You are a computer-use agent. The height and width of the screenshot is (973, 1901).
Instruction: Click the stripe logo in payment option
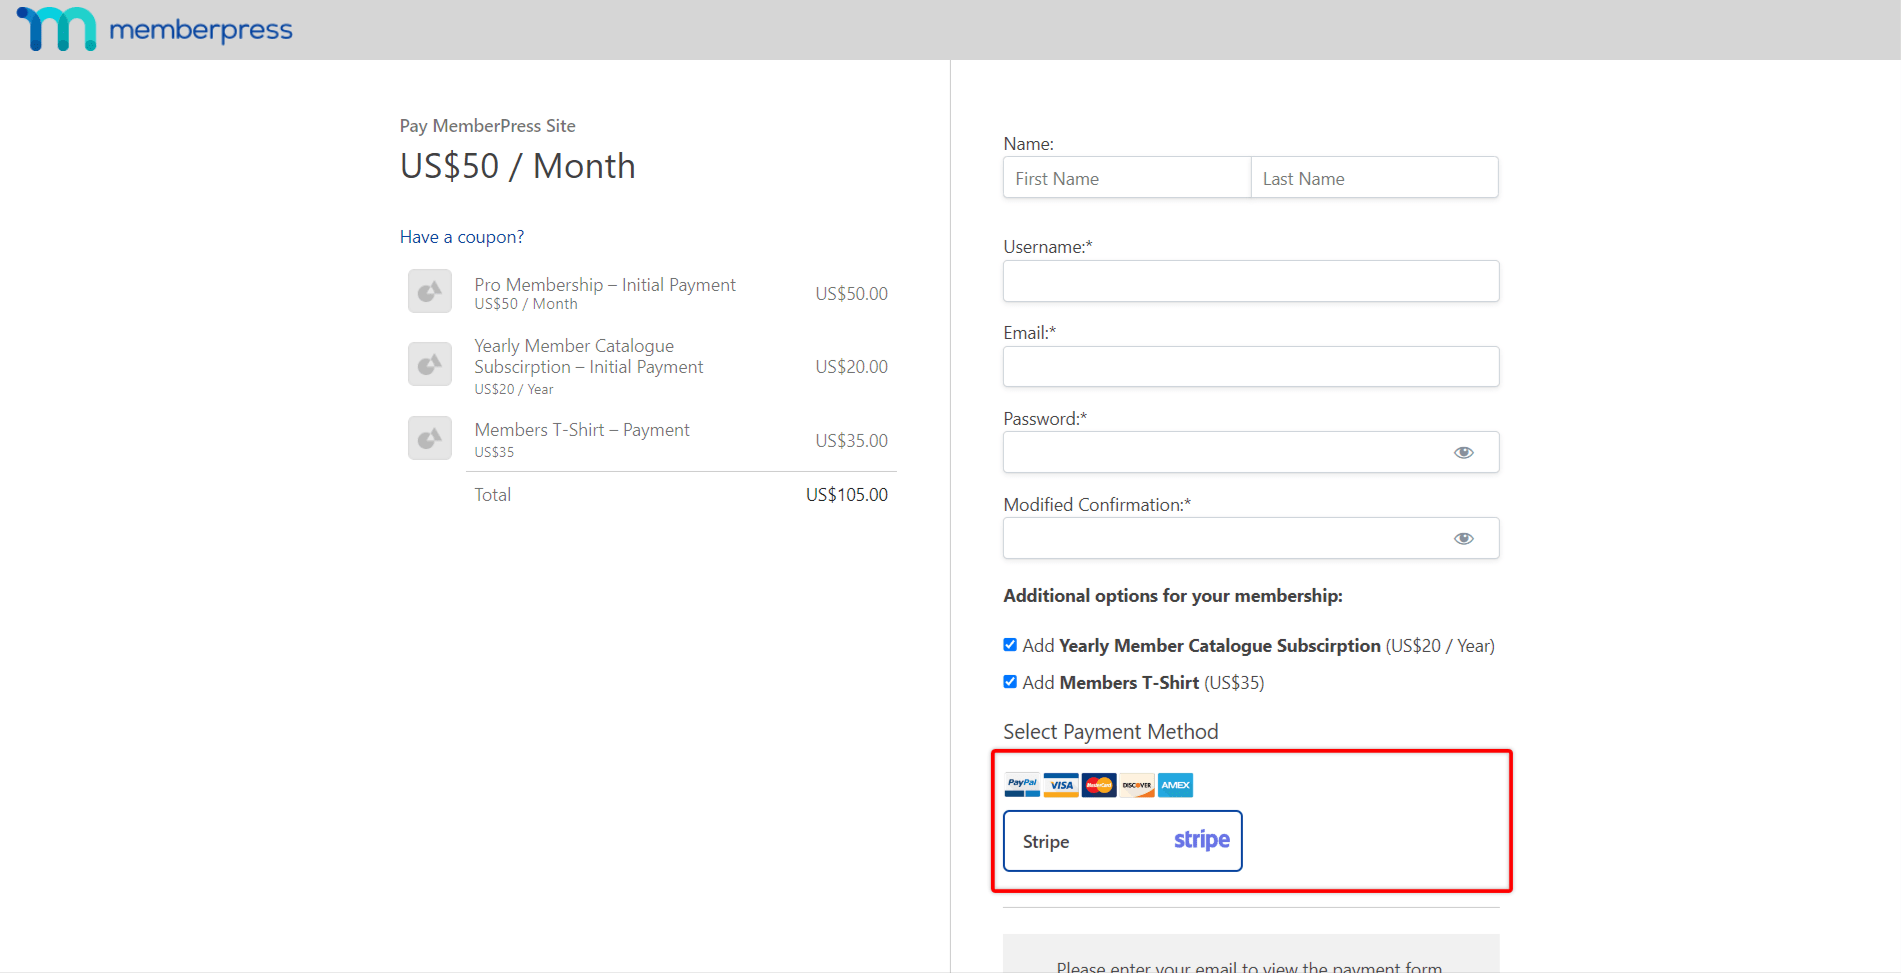tap(1201, 840)
